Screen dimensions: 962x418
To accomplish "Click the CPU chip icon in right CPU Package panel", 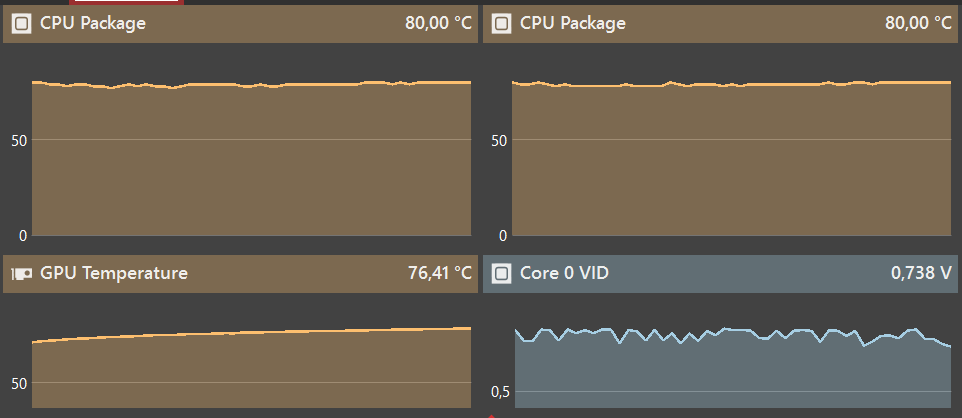I will click(500, 24).
